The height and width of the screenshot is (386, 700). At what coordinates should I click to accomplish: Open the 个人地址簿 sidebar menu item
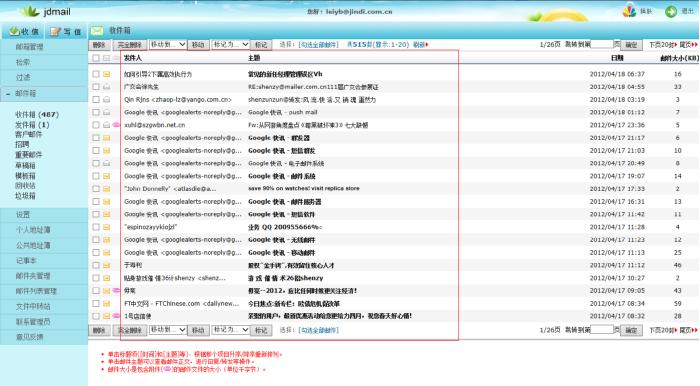click(33, 230)
